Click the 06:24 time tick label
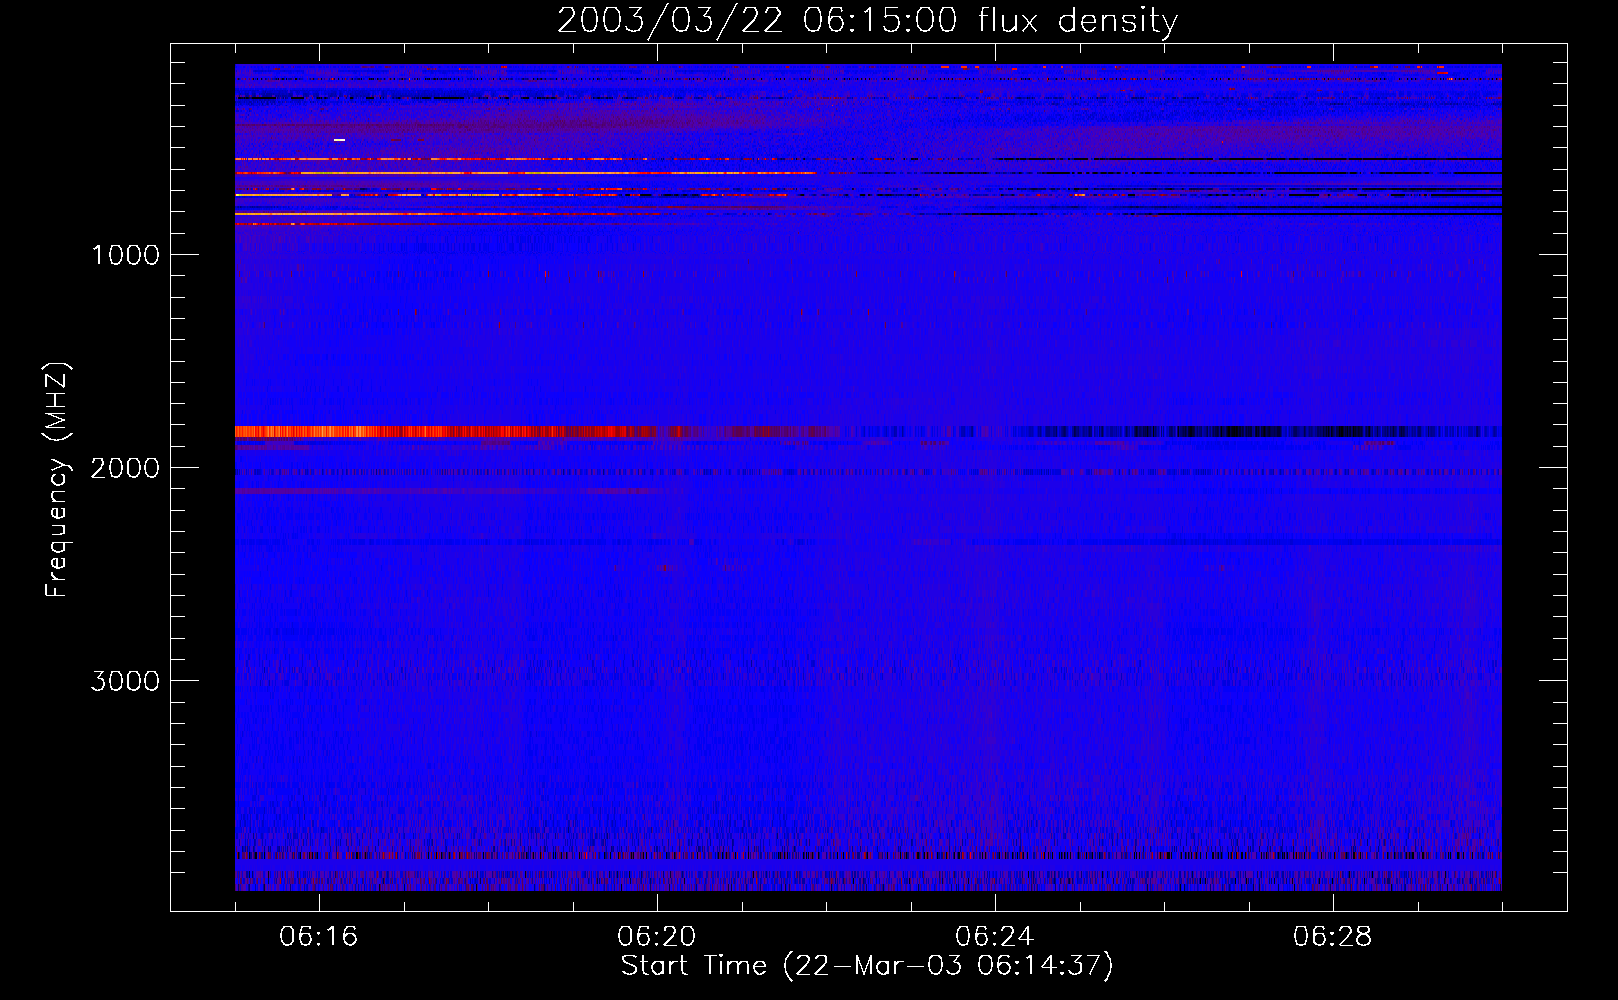The width and height of the screenshot is (1618, 1000). pos(995,937)
